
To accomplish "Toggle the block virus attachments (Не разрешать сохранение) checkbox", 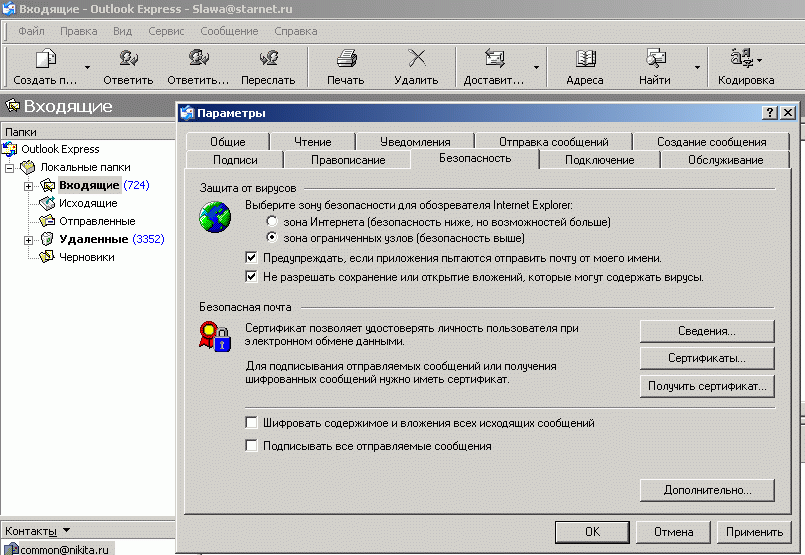I will (x=251, y=277).
